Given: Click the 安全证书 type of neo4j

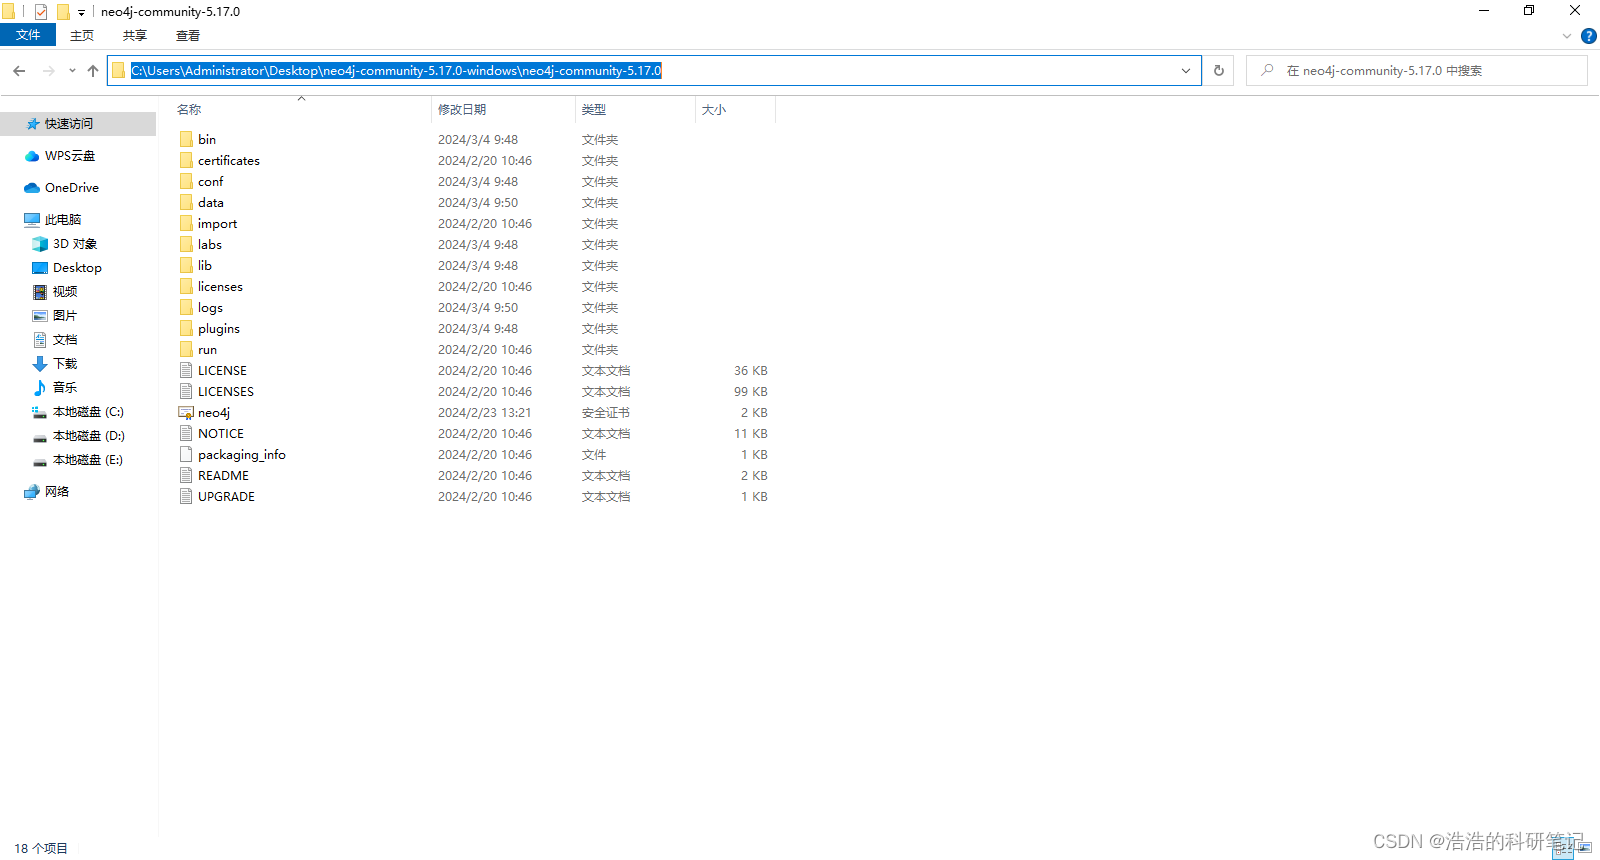Looking at the screenshot, I should pos(606,413).
